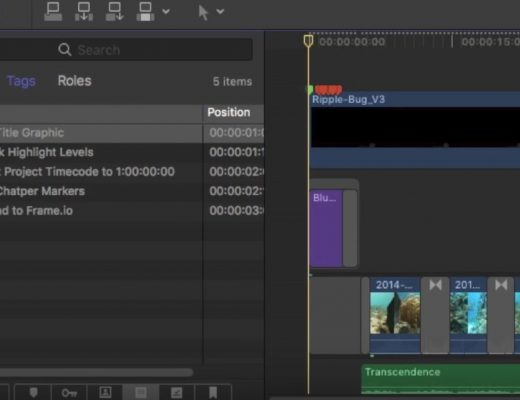Click the 5 items count label
The image size is (520, 400).
[x=232, y=82]
